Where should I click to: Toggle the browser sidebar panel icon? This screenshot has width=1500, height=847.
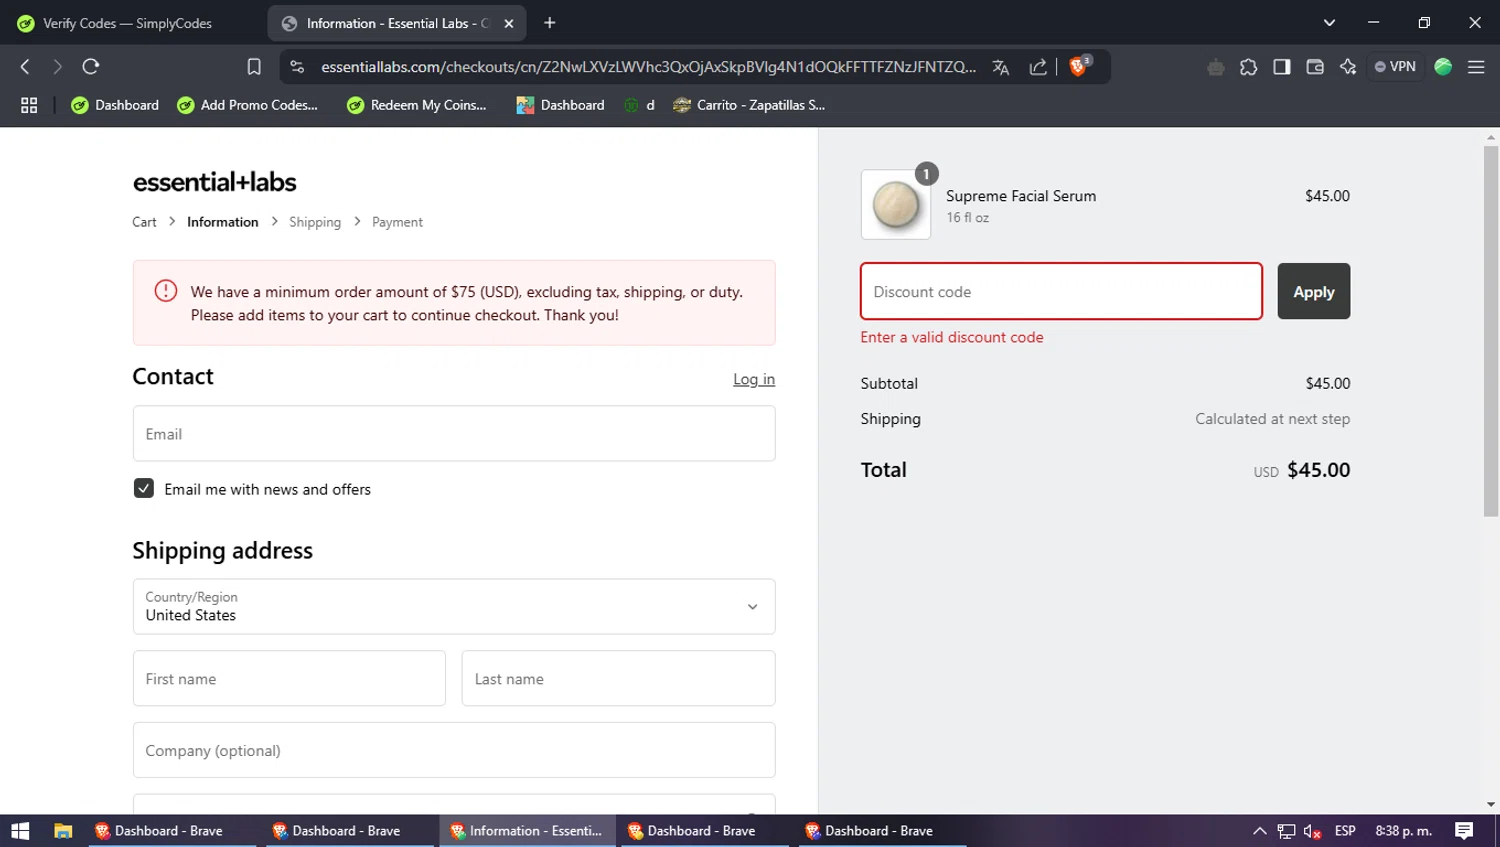point(1281,67)
